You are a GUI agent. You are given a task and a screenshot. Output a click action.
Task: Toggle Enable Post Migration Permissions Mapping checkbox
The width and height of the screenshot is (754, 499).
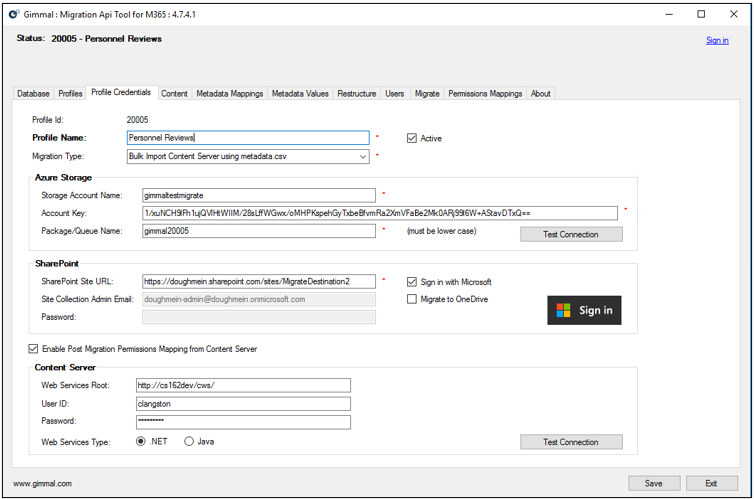(x=34, y=349)
